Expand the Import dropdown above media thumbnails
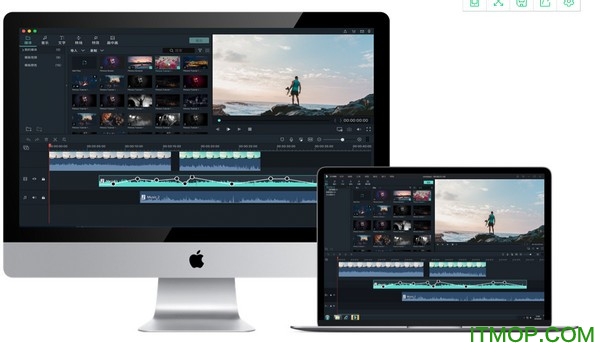This screenshot has height=360, width=600. click(77, 50)
